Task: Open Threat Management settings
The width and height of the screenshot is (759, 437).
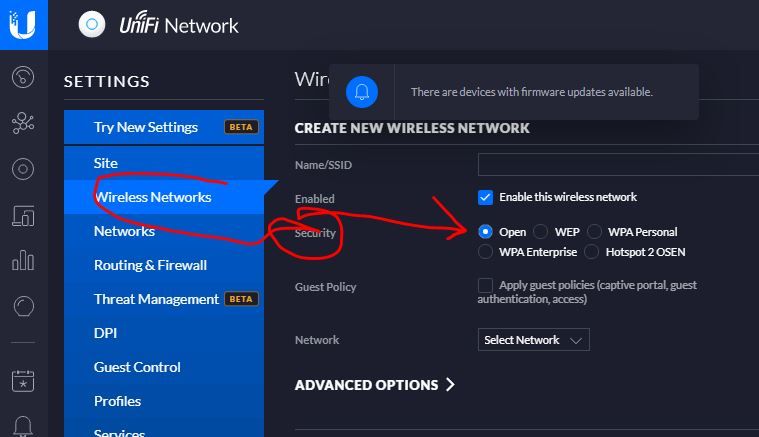Action: [x=156, y=299]
